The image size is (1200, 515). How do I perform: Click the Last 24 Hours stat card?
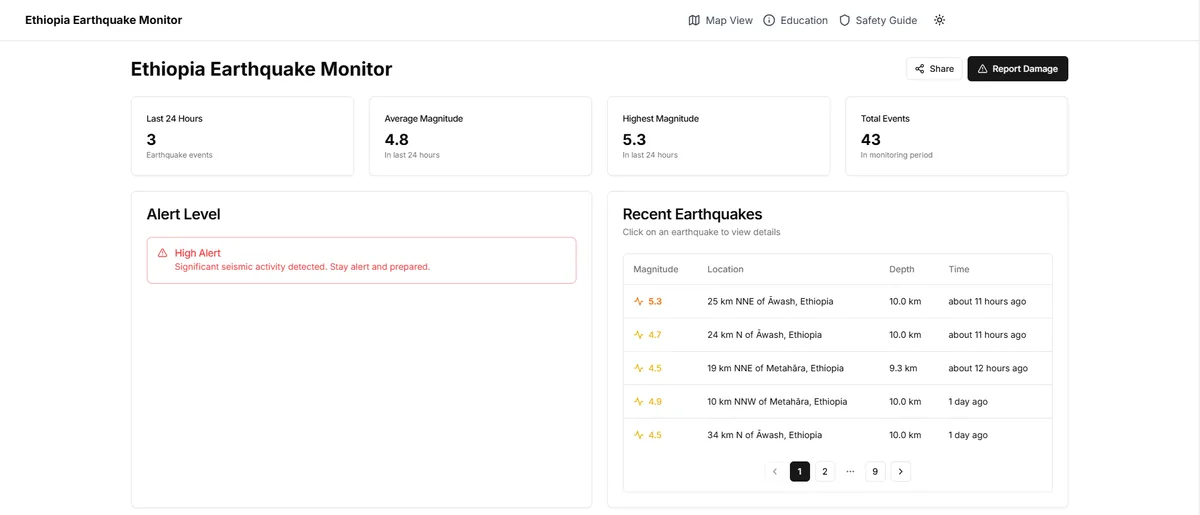tap(242, 136)
